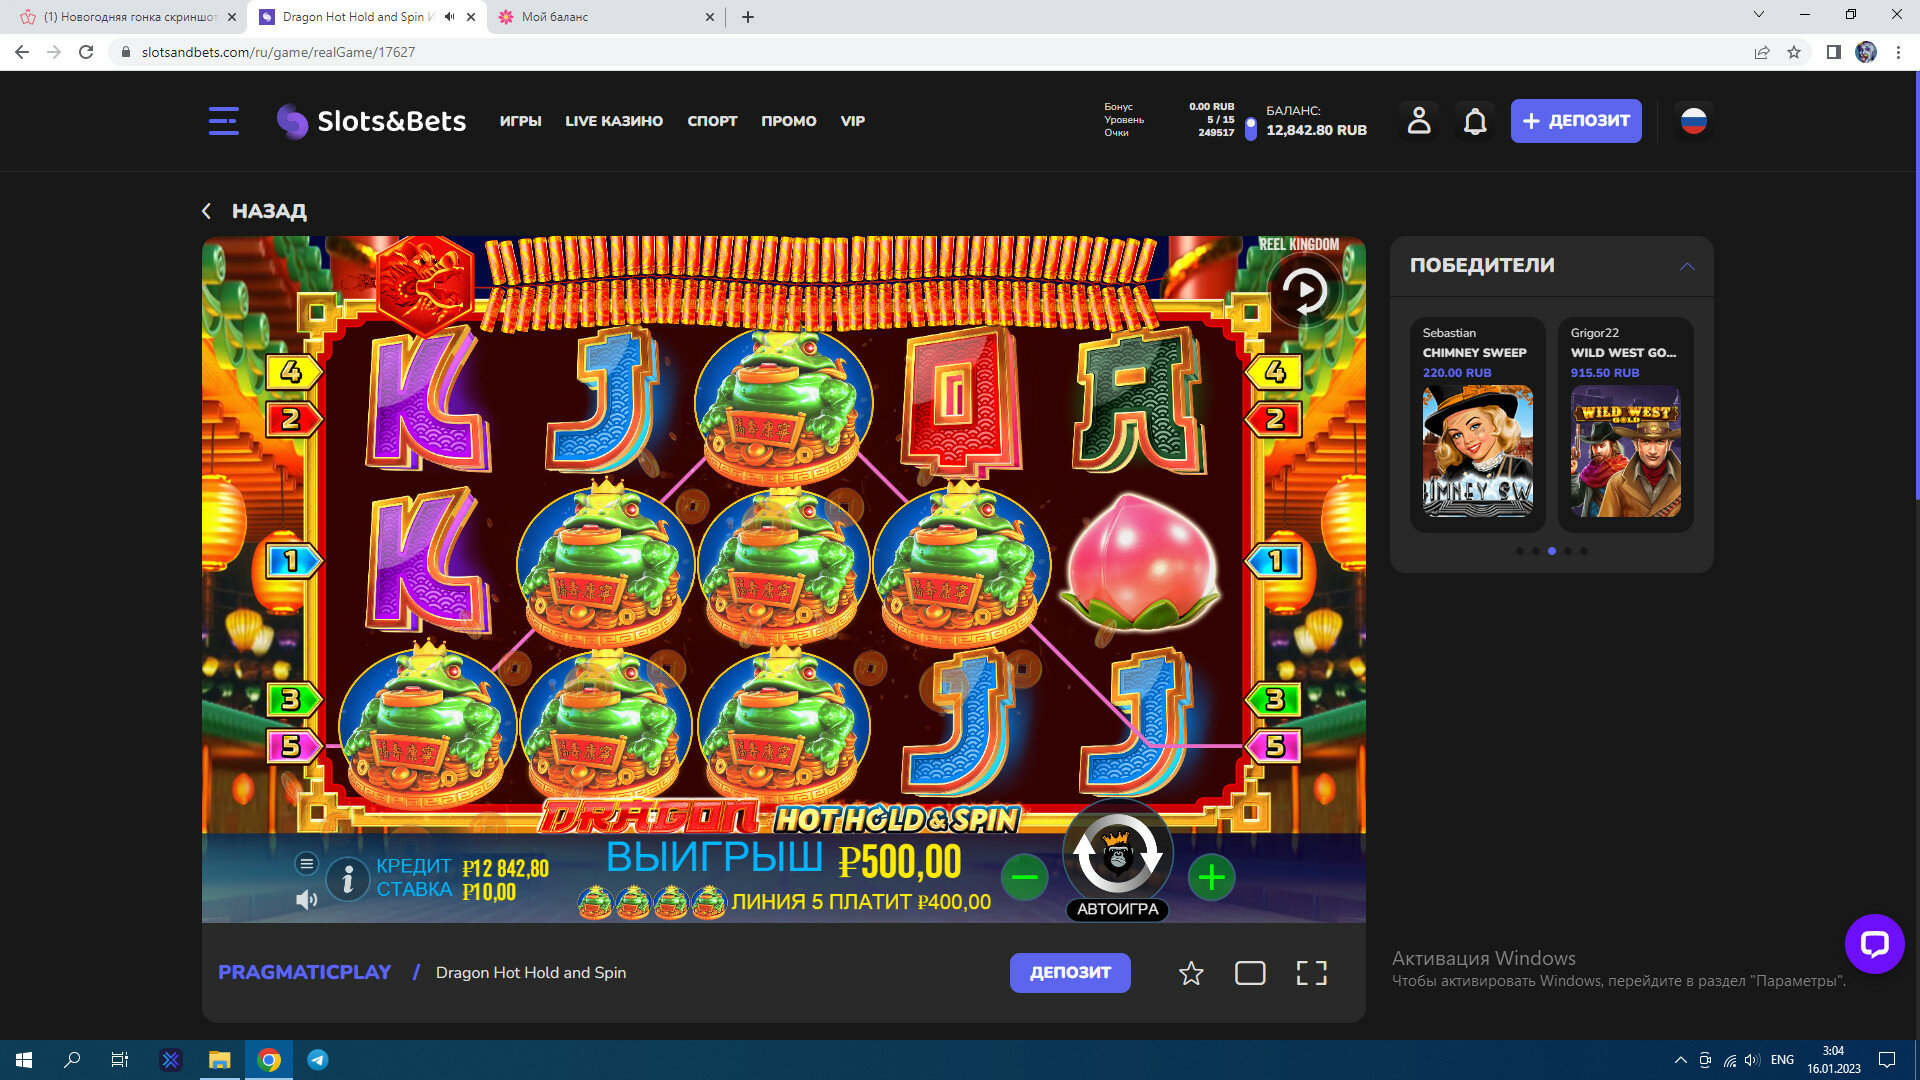Mute the game sound speaker
Viewport: 1920px width, 1080px height.
[306, 900]
